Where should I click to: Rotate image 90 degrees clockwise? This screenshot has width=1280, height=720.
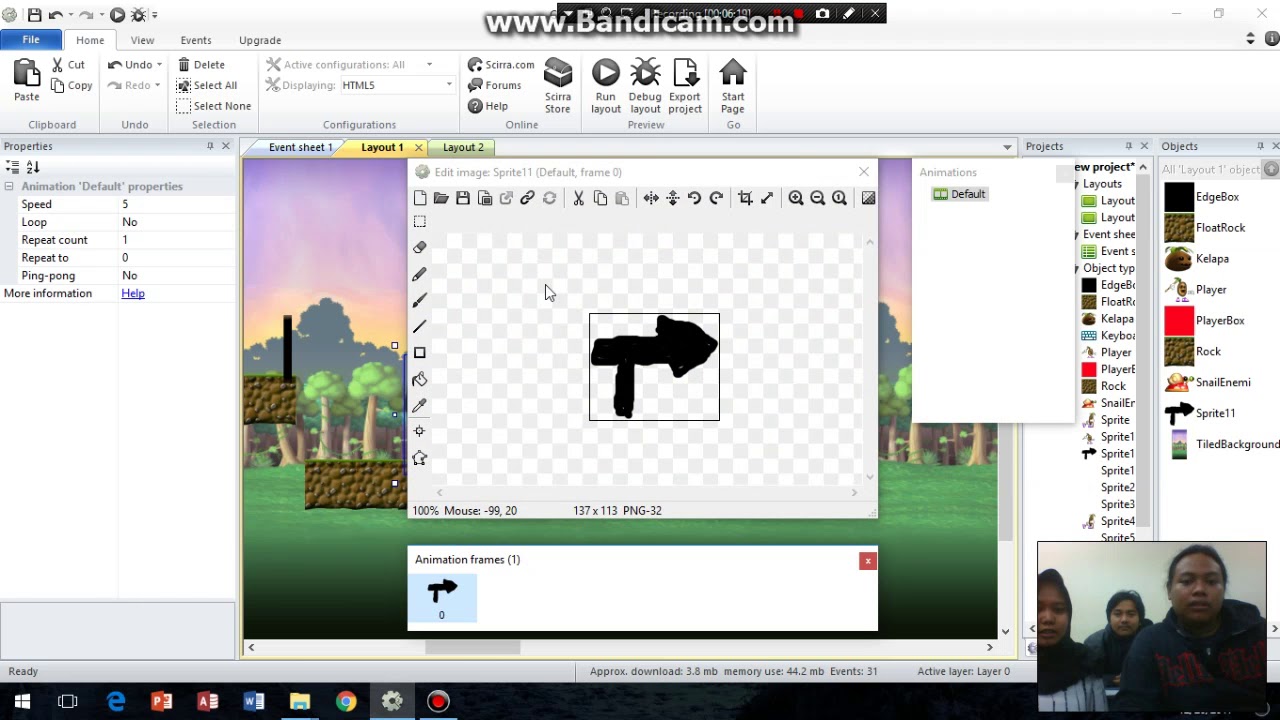716,198
